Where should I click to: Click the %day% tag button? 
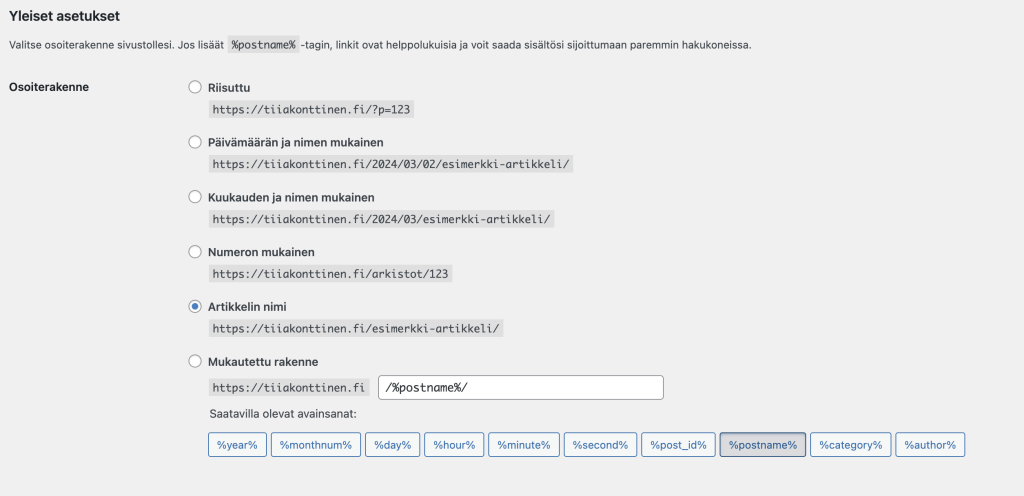(x=392, y=445)
